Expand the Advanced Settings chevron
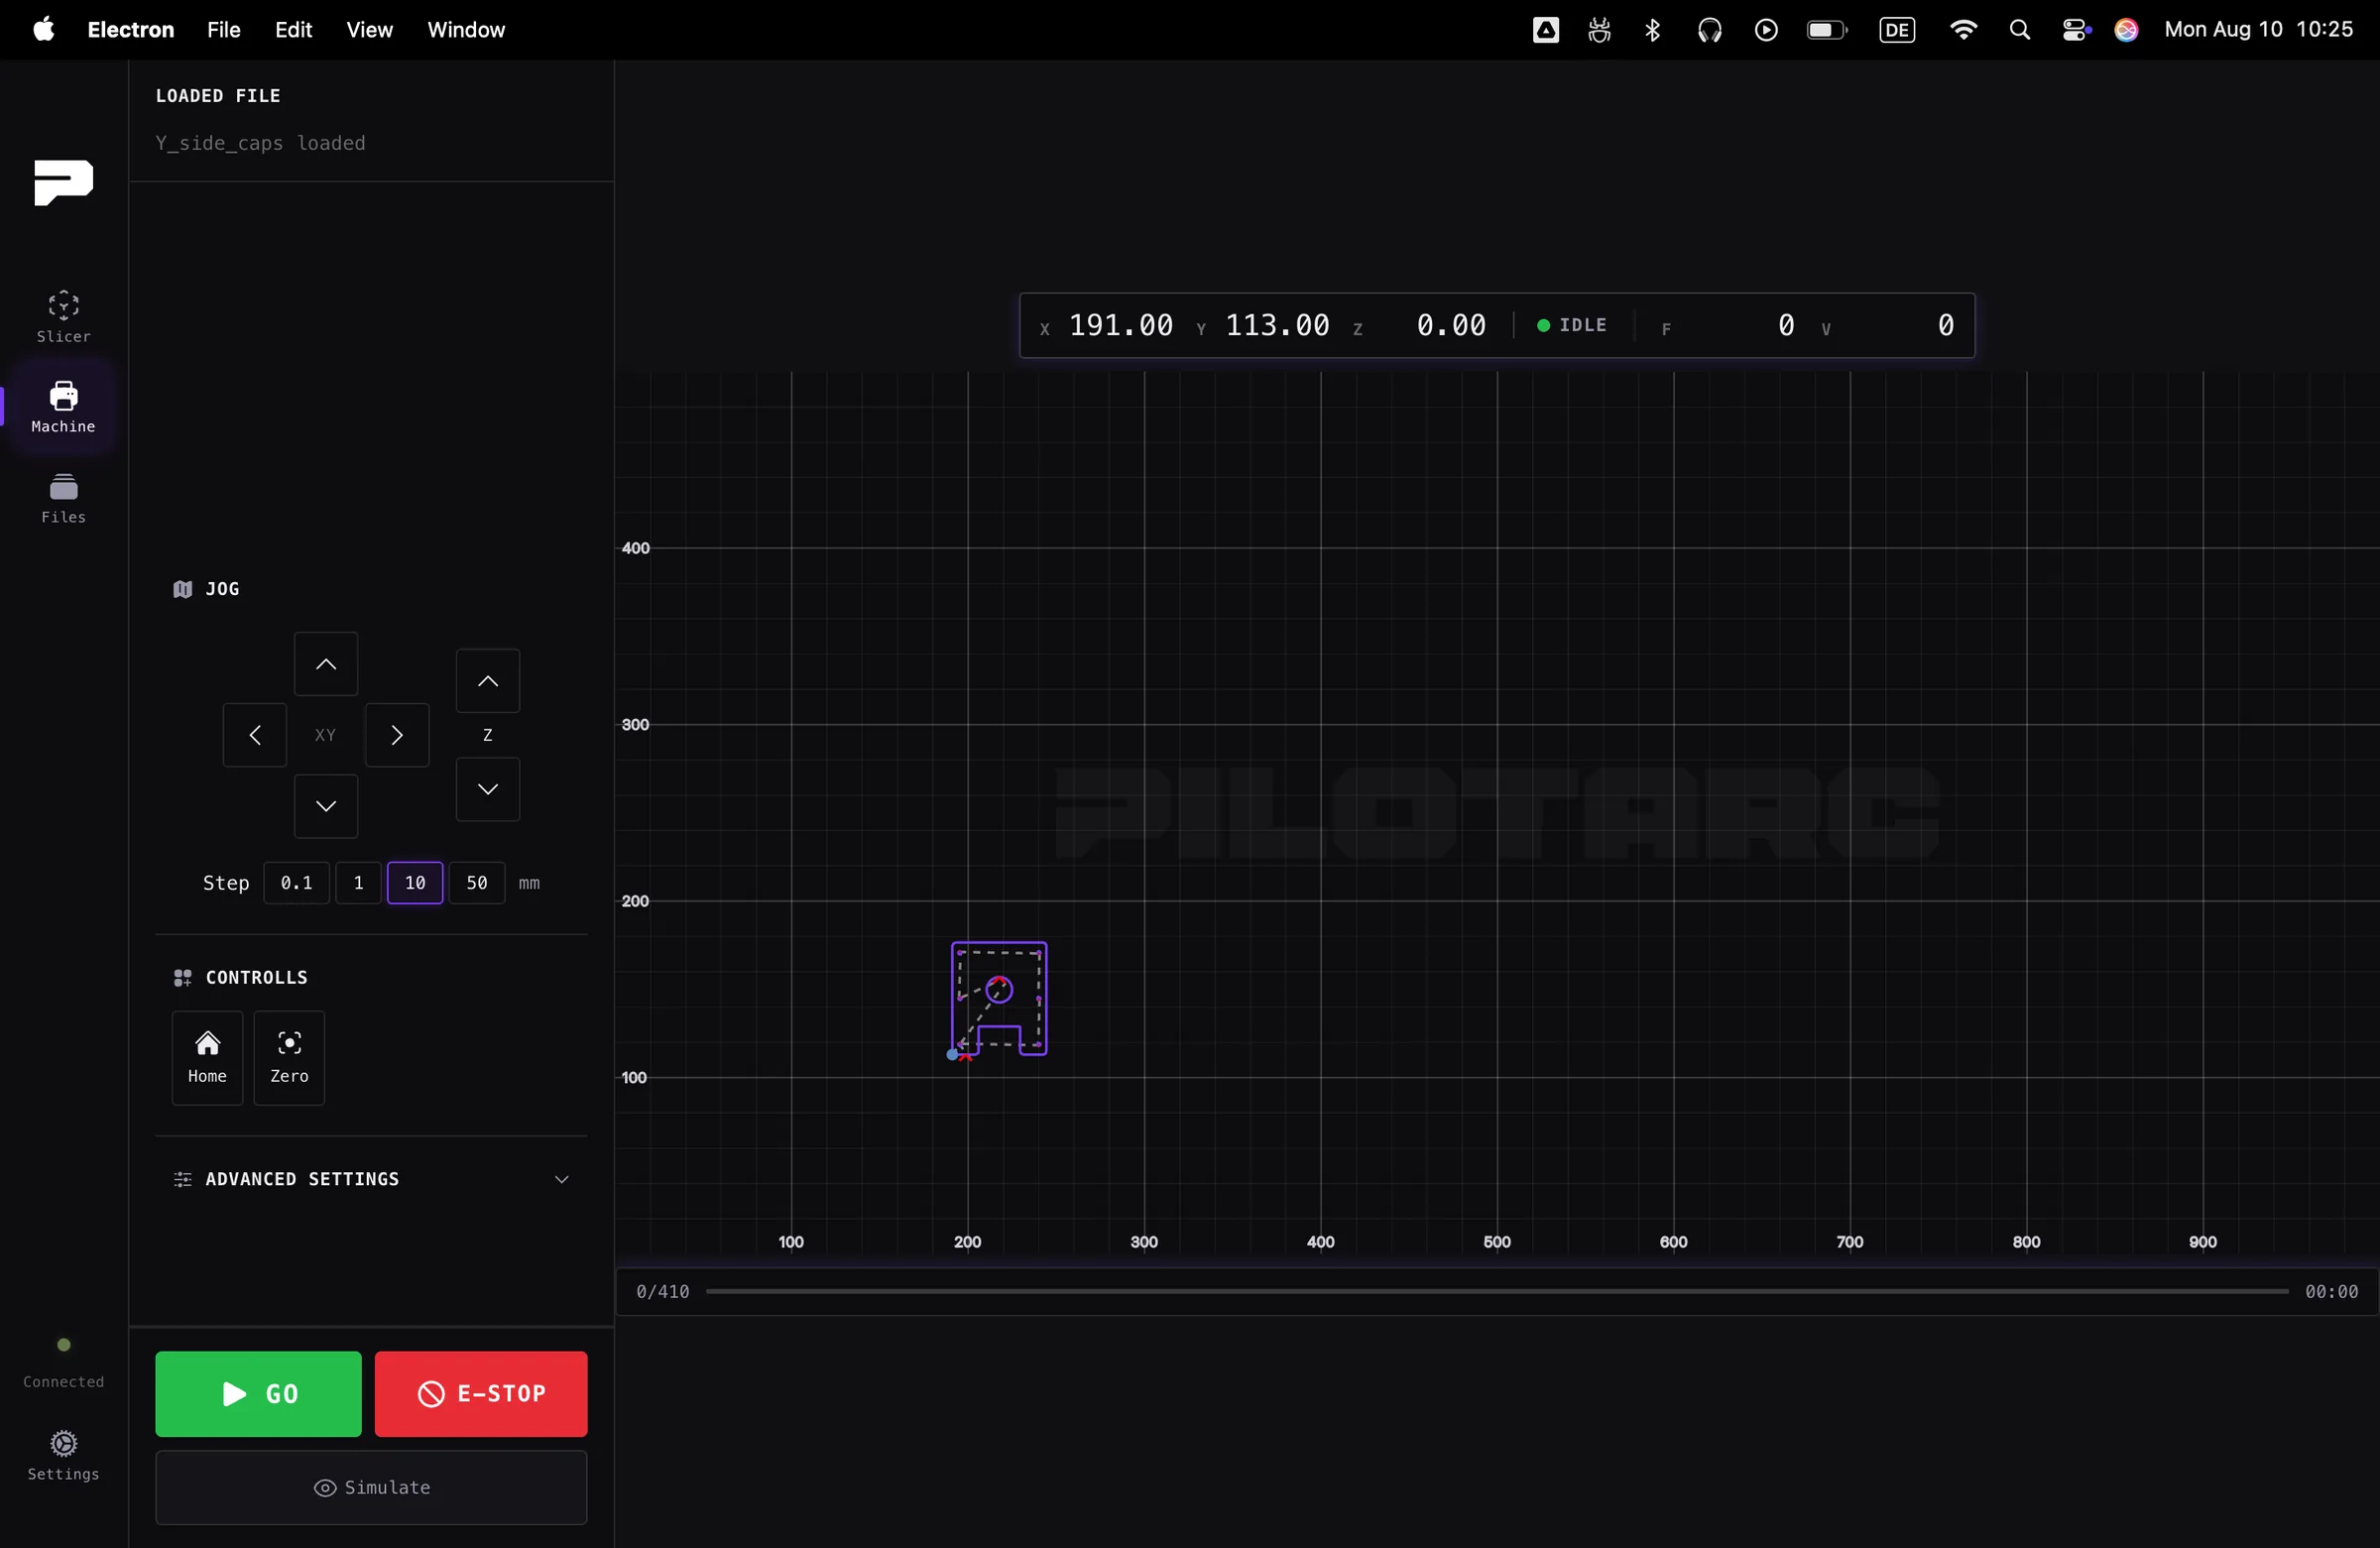This screenshot has width=2380, height=1548. point(562,1180)
